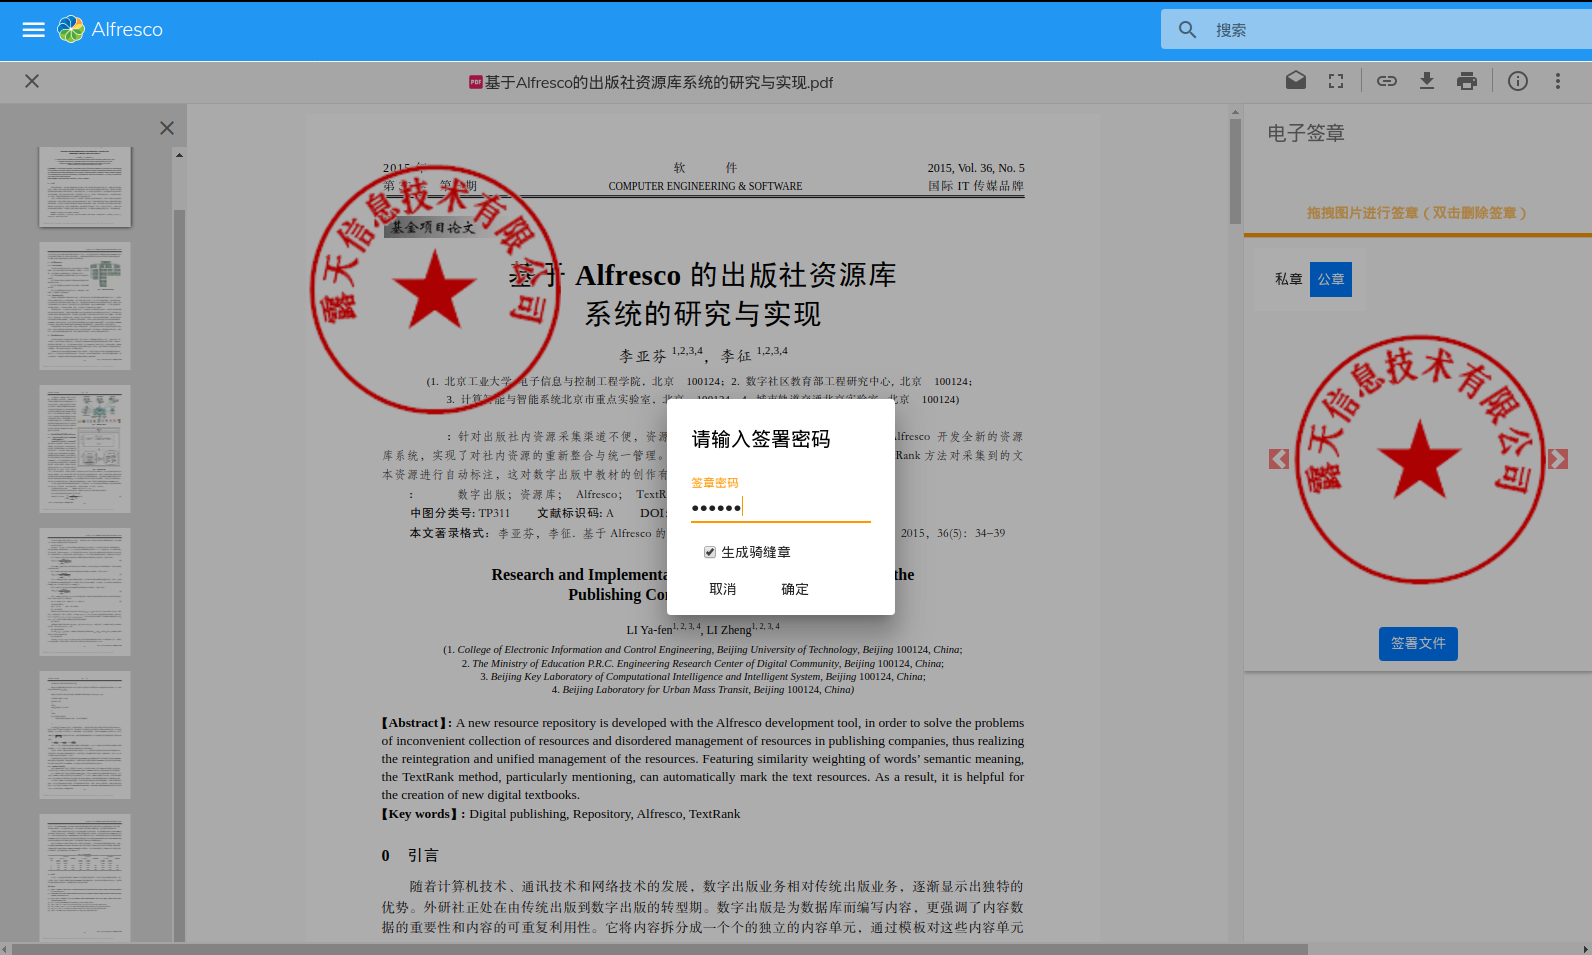1592x955 pixels.
Task: Copy link with the chain icon
Action: [1387, 81]
